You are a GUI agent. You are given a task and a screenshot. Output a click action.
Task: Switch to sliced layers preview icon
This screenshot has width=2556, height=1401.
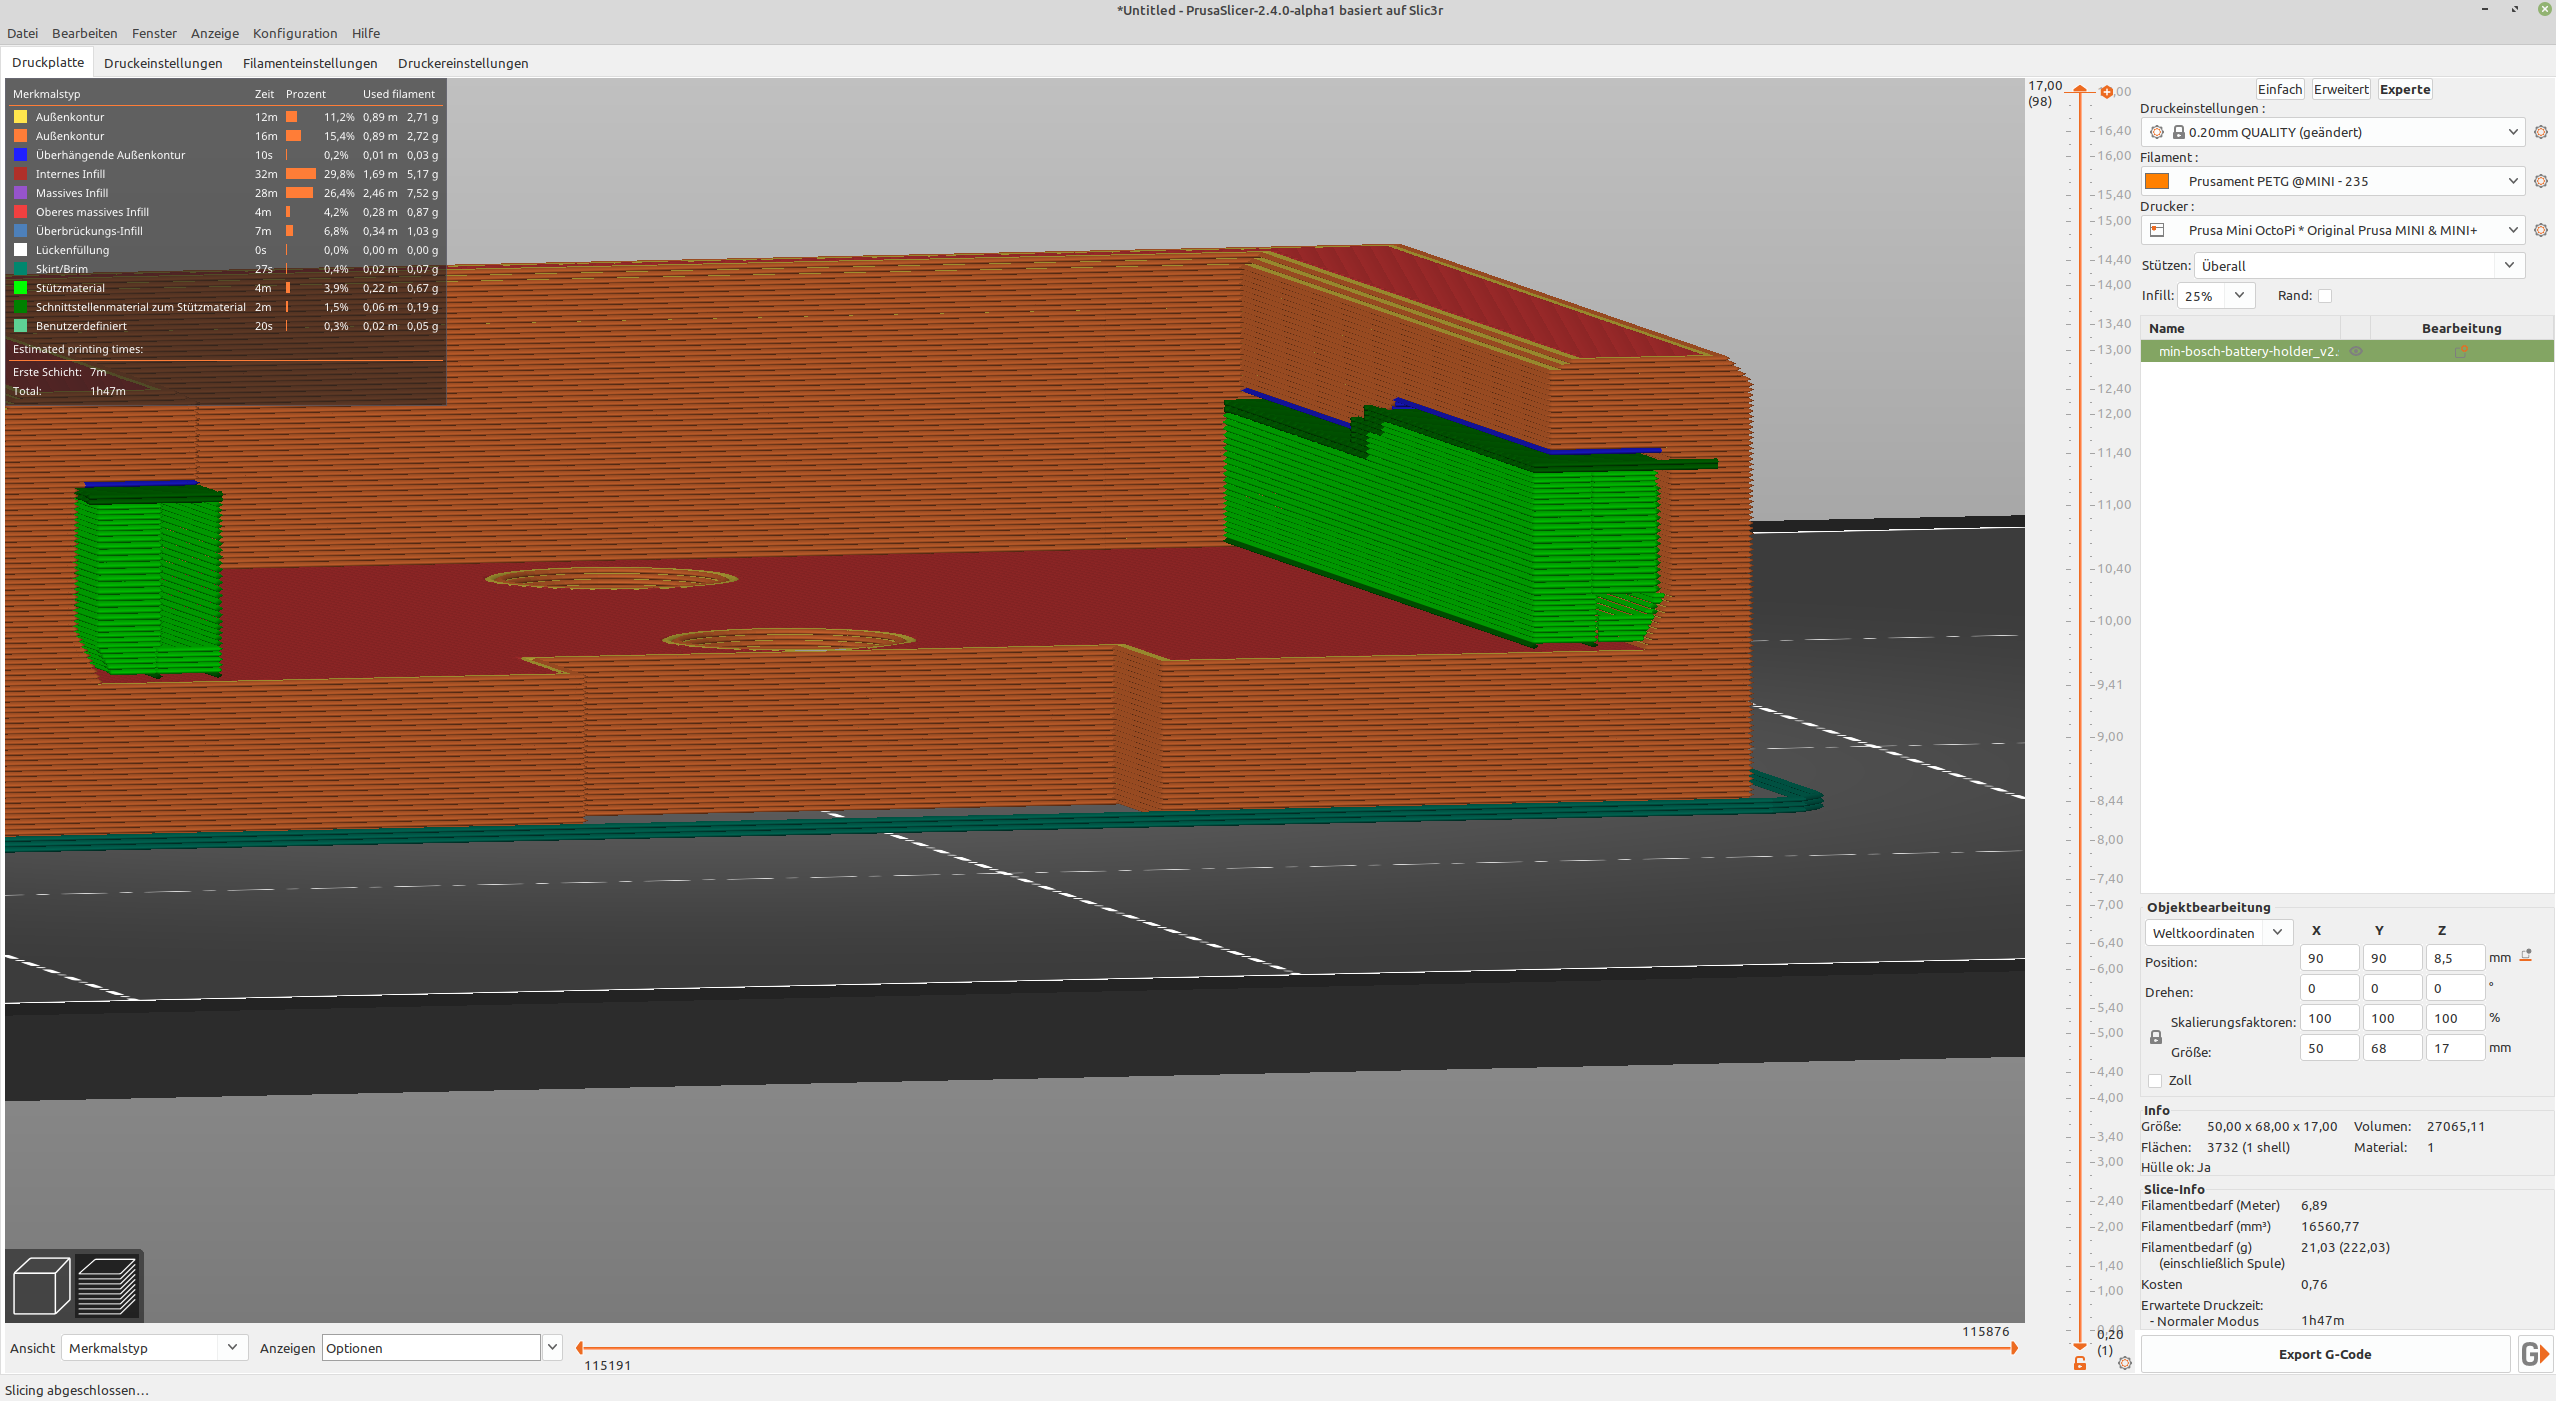[107, 1285]
